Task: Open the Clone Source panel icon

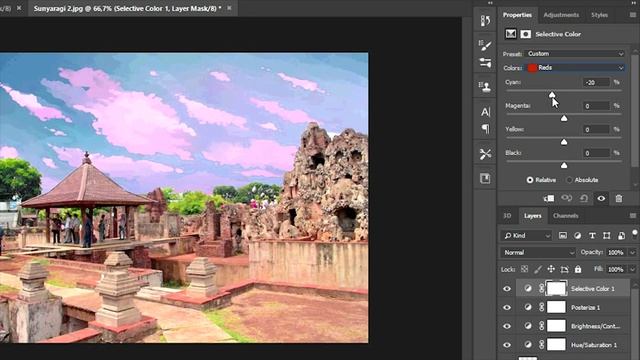Action: (485, 87)
